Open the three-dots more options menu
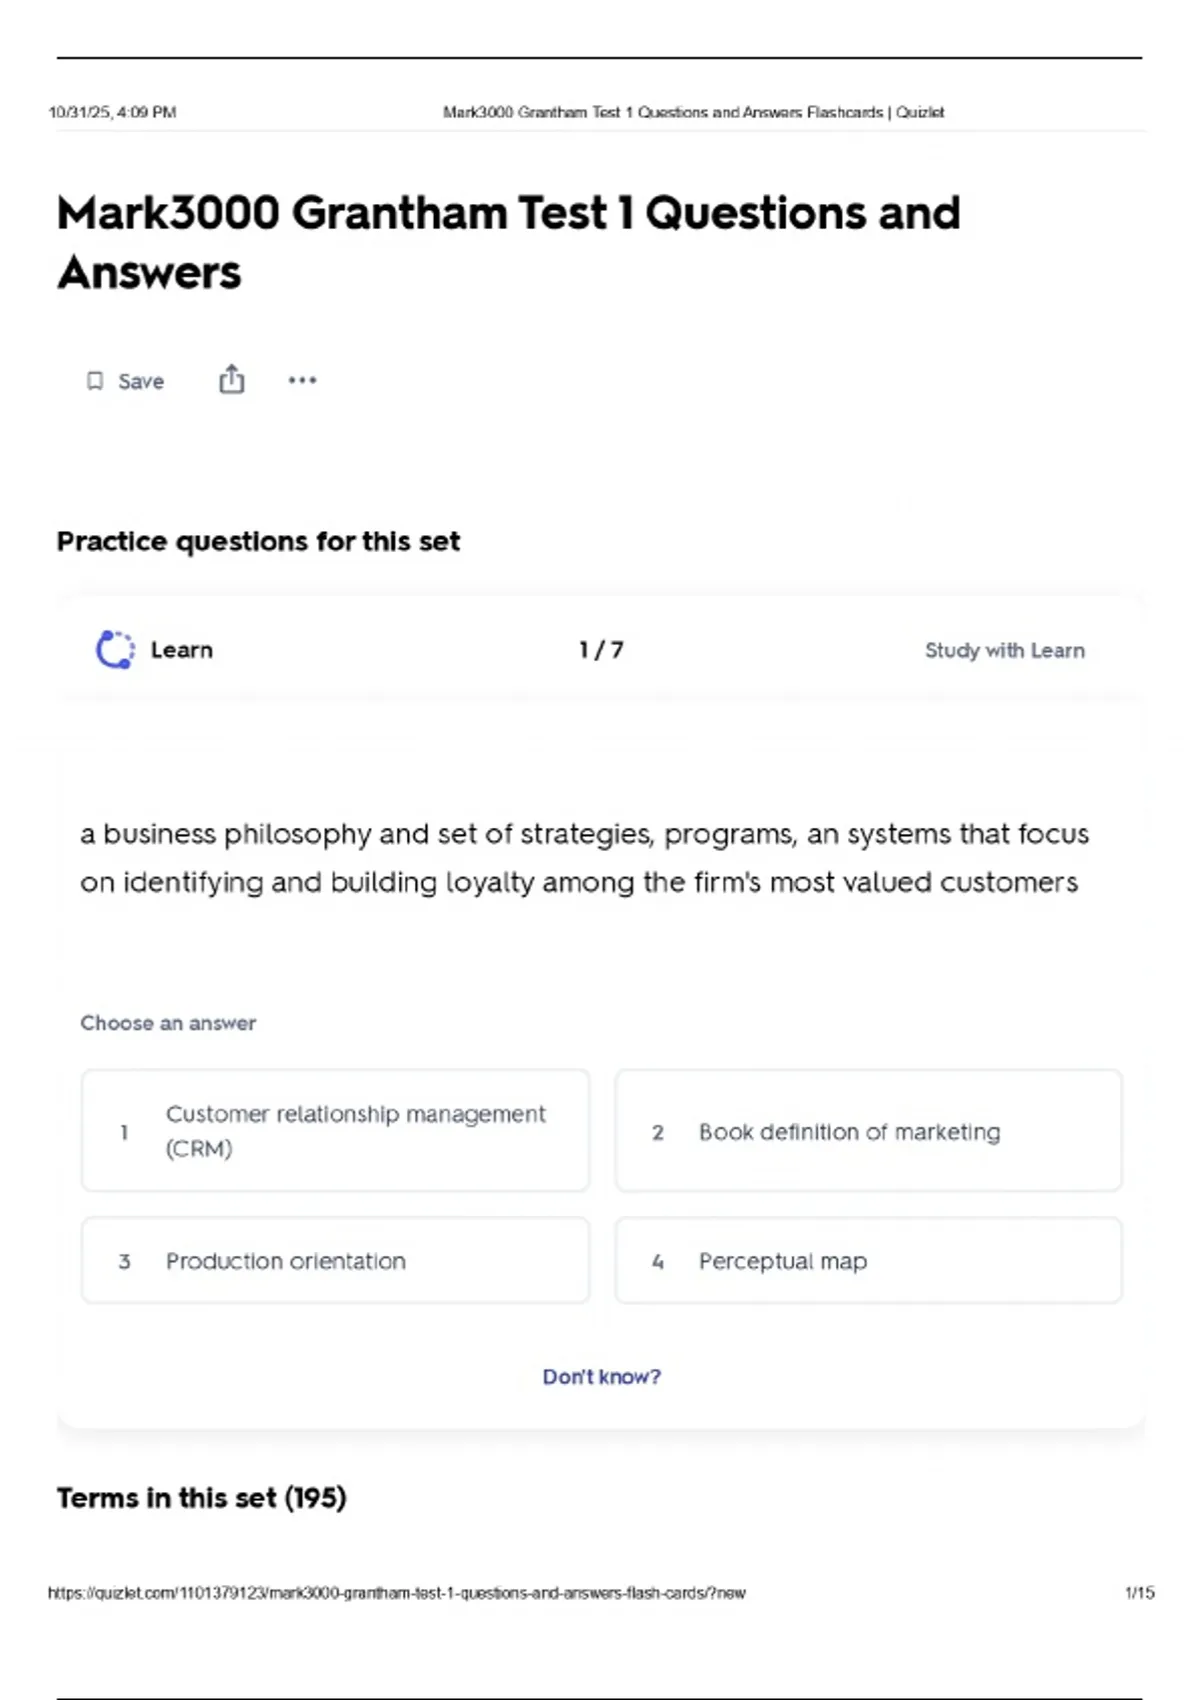The width and height of the screenshot is (1200, 1700). [302, 380]
